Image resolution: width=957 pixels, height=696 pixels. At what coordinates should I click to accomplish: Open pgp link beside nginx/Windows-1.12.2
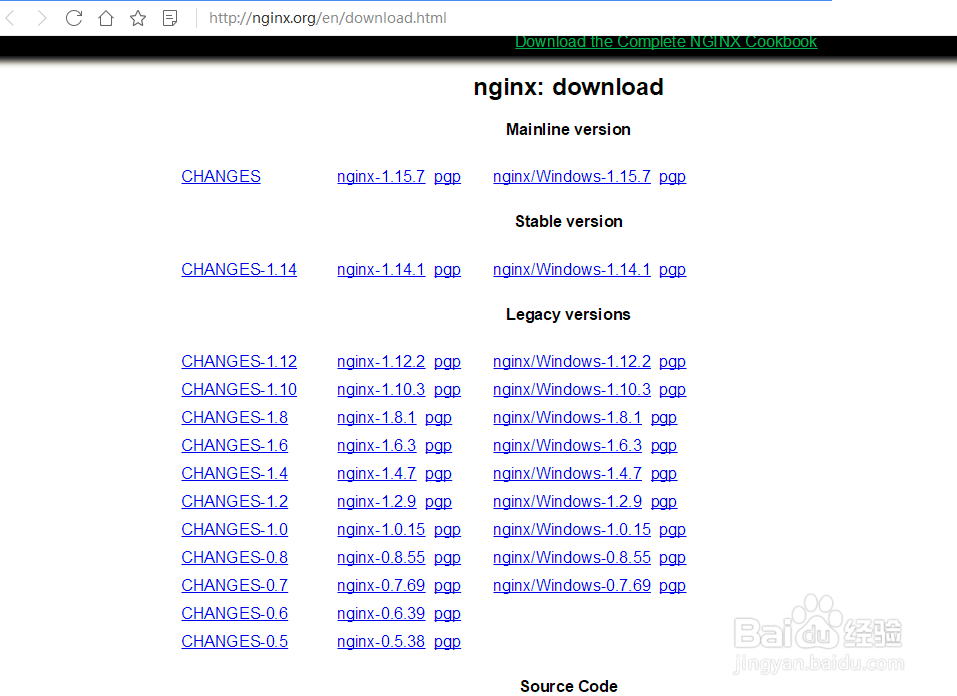[673, 362]
